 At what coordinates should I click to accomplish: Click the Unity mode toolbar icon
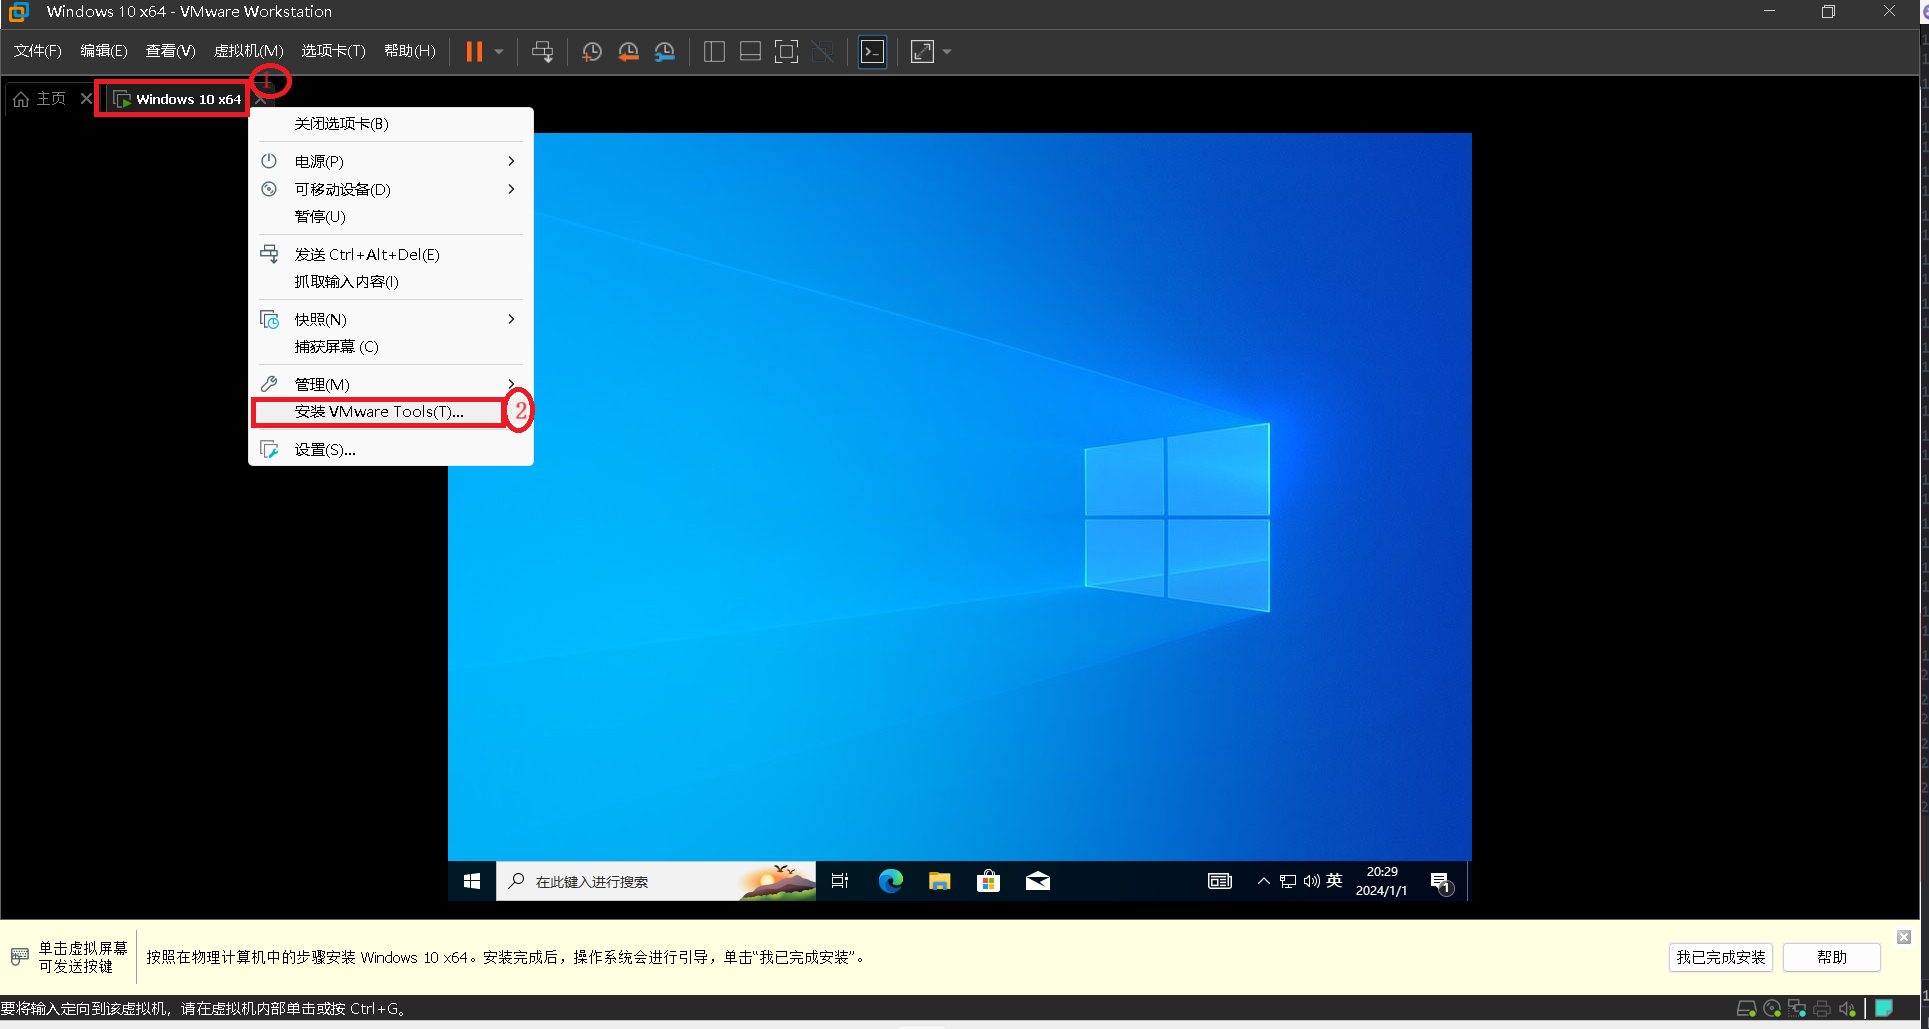point(823,52)
